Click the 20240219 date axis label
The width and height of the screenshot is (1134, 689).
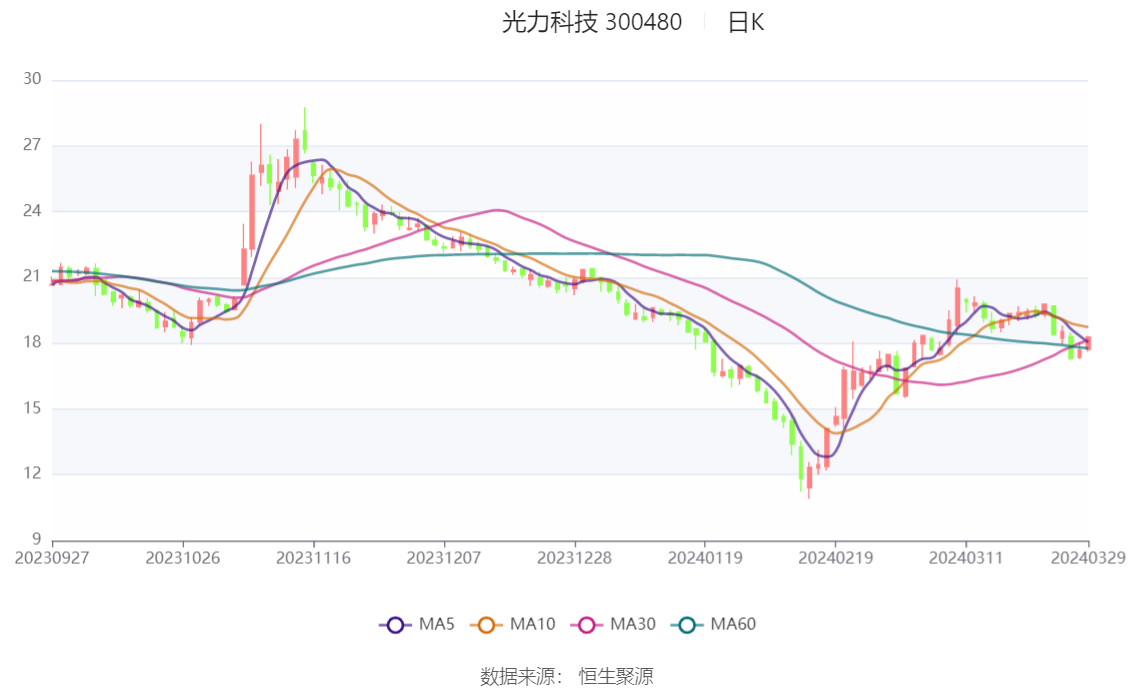(x=835, y=558)
